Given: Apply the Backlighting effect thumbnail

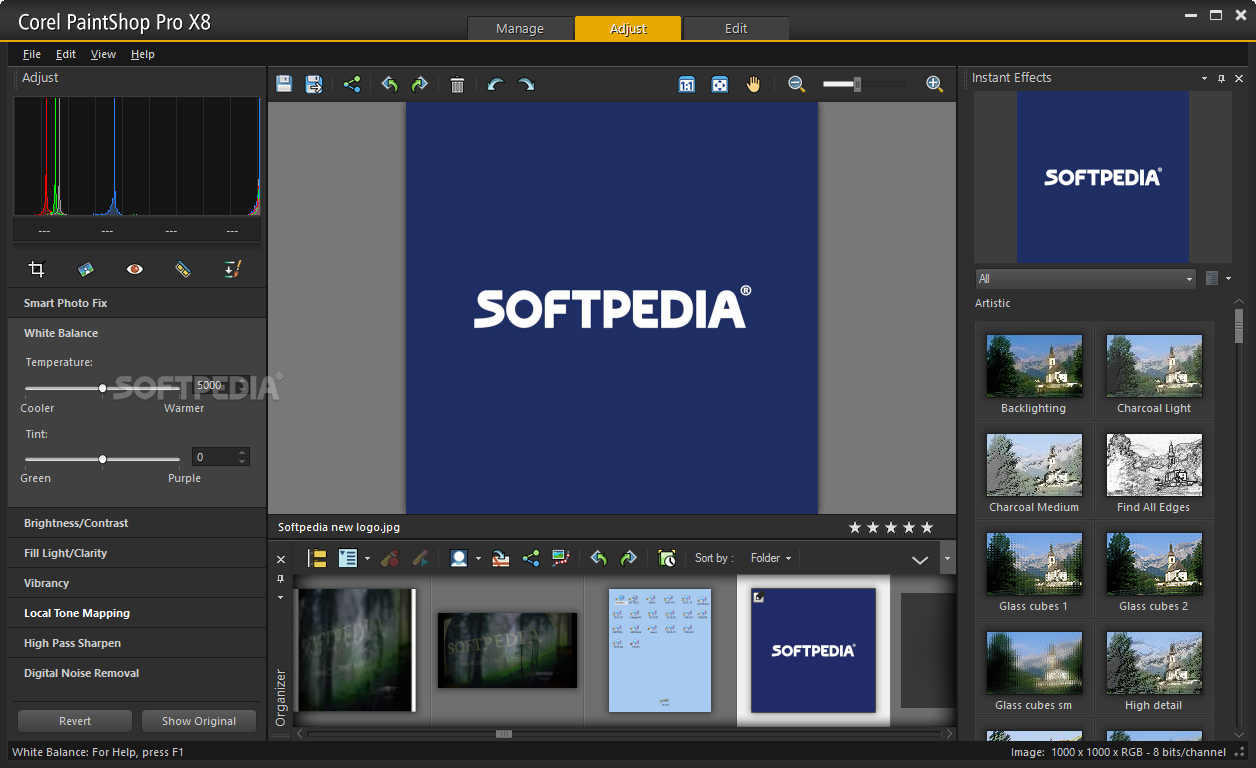Looking at the screenshot, I should [1034, 366].
